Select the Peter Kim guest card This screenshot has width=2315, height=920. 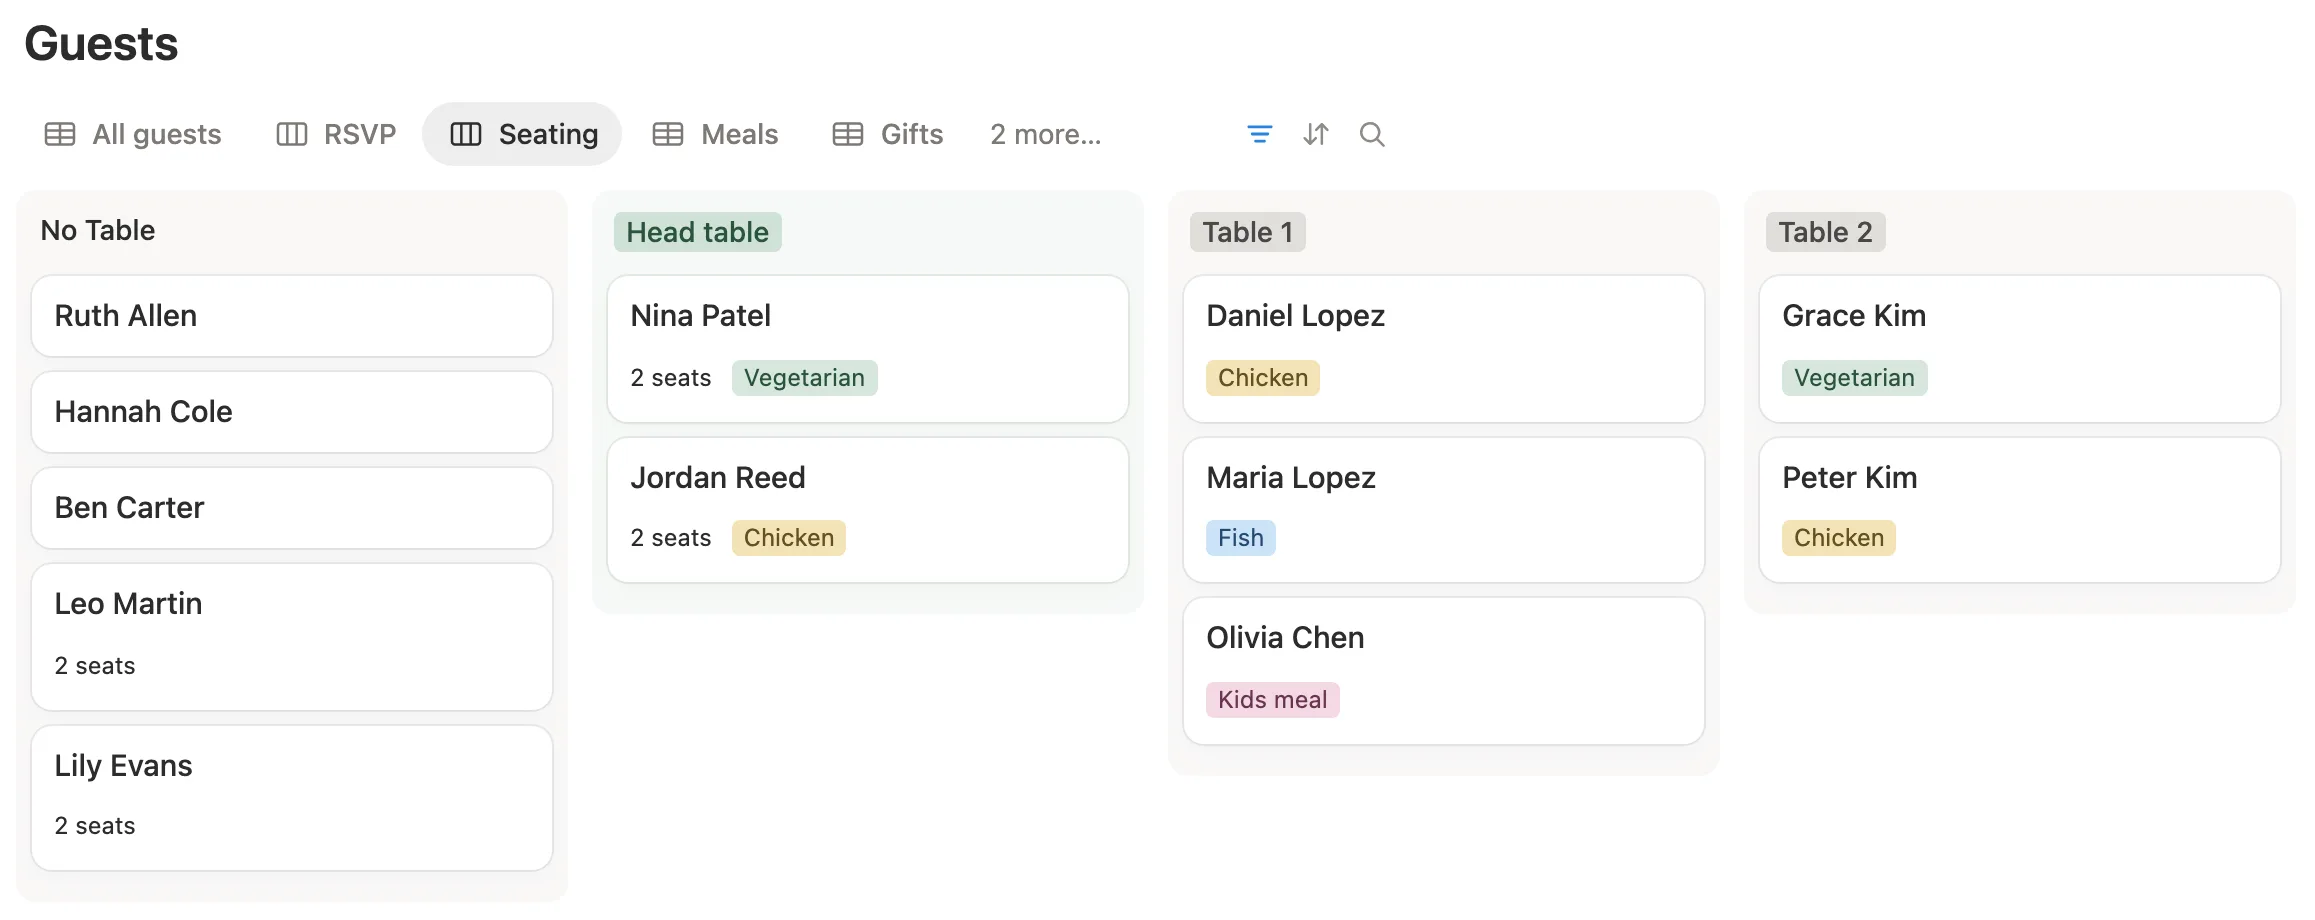point(2020,510)
